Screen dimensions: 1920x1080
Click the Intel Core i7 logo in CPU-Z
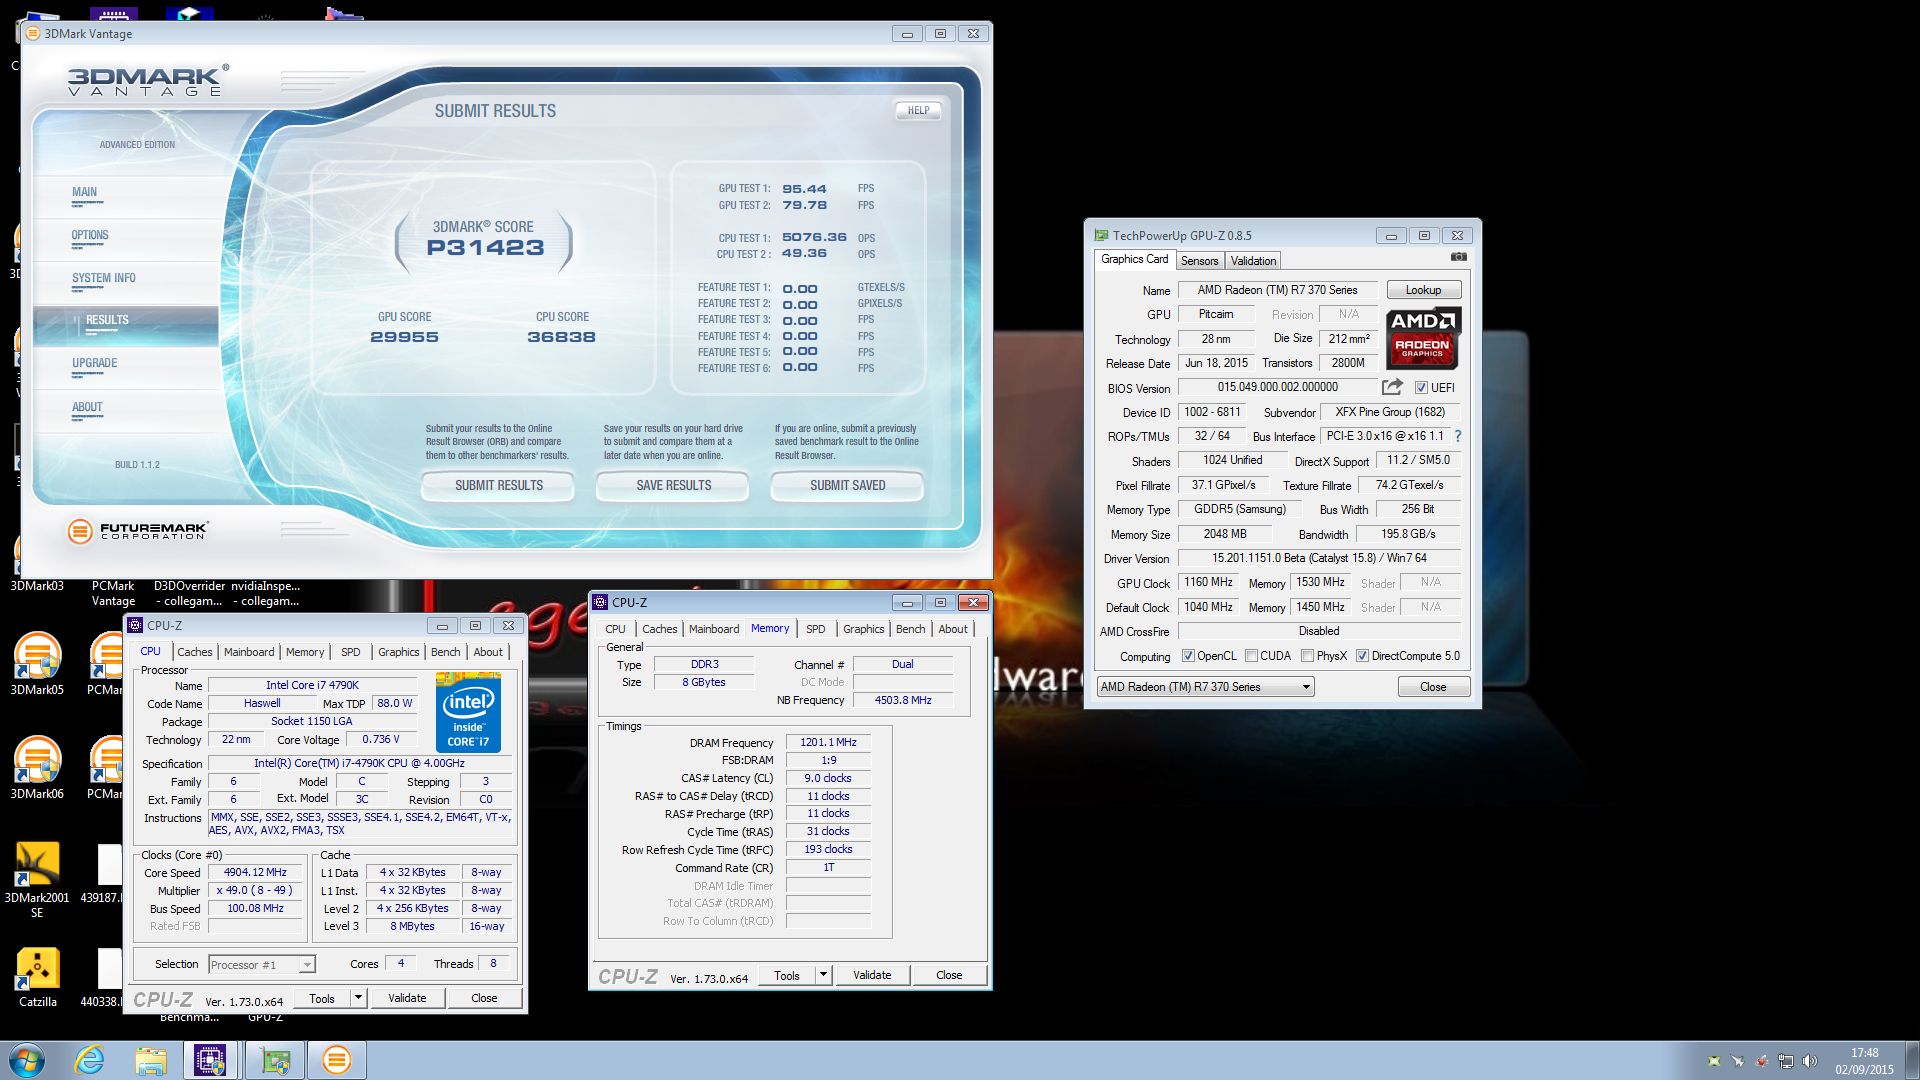click(469, 712)
